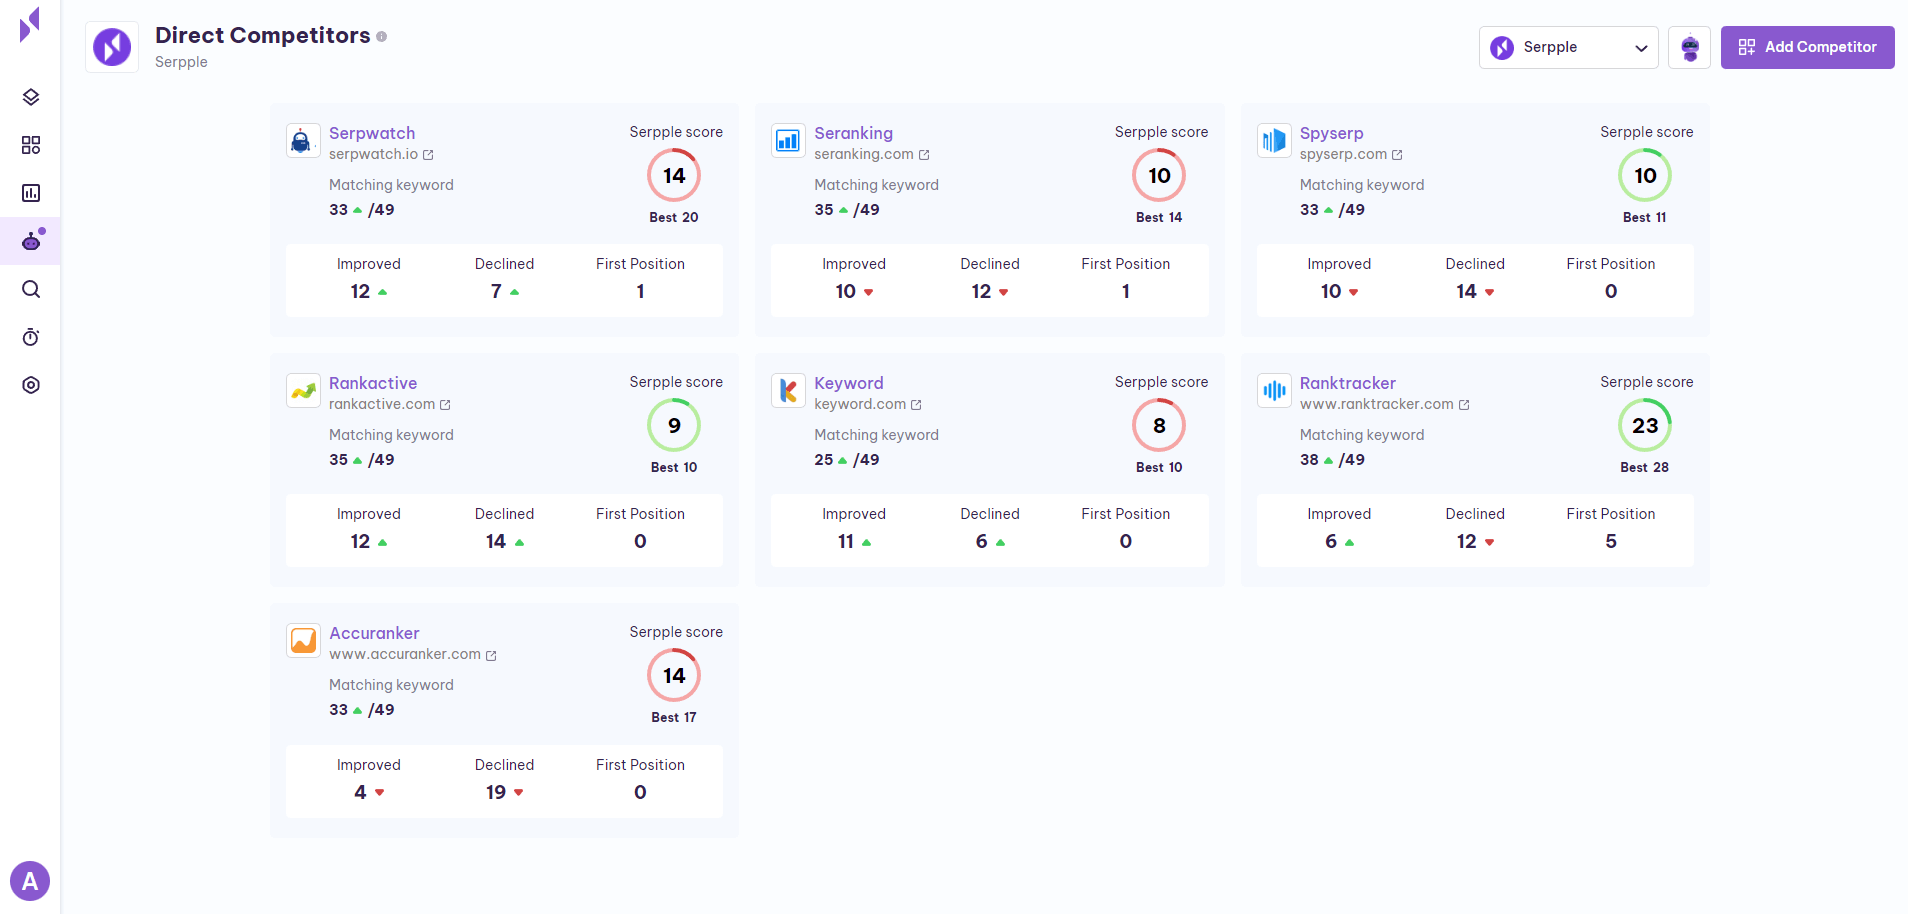This screenshot has height=914, width=1908.
Task: Open the dashboard grid icon in sidebar
Action: coord(31,145)
